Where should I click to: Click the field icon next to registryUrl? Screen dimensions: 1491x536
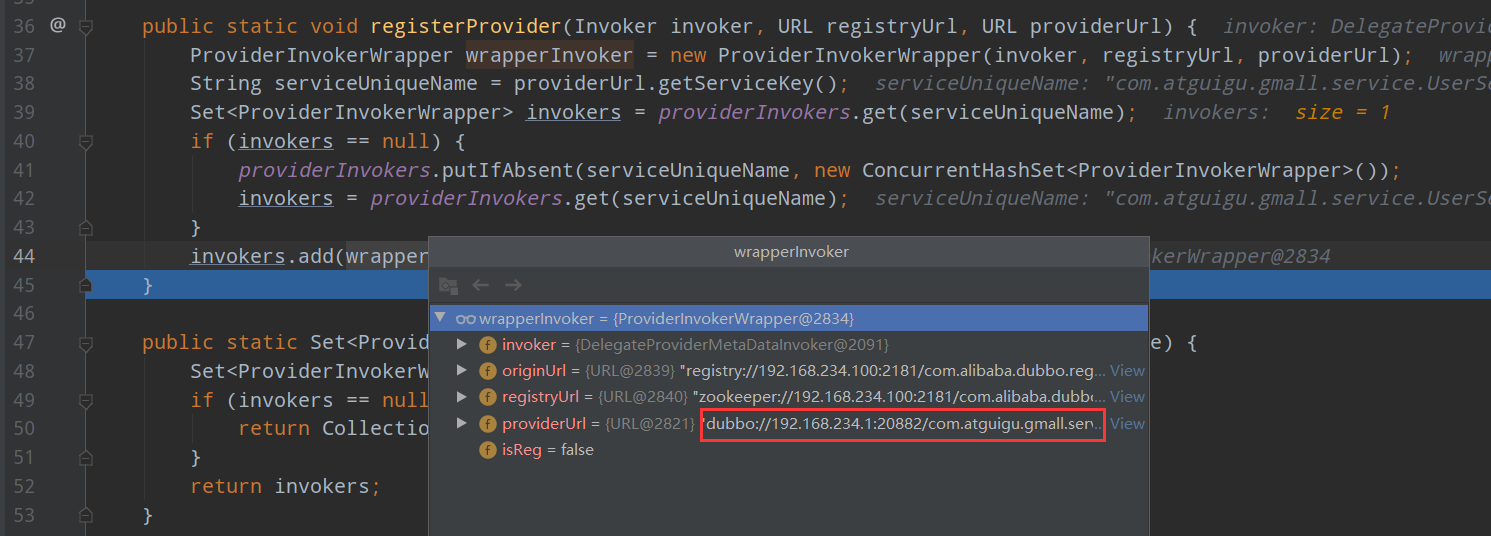488,397
